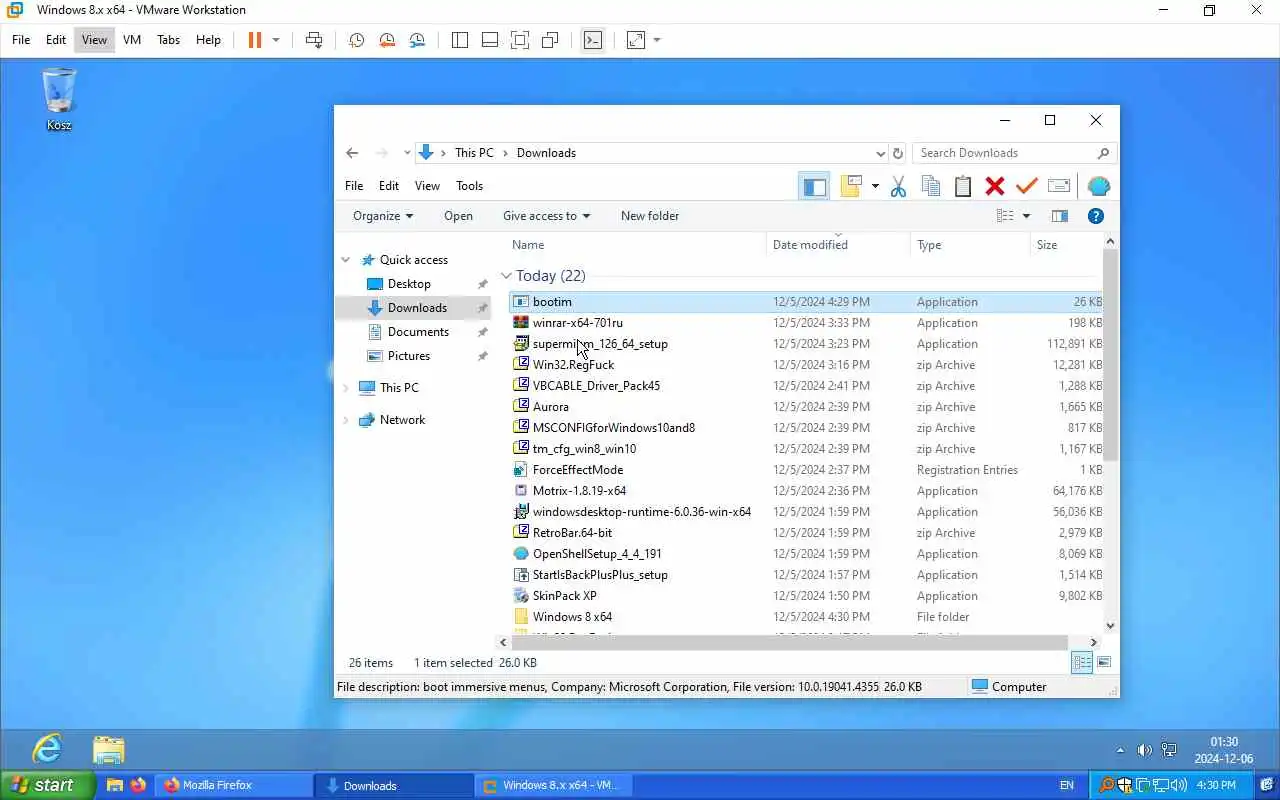The height and width of the screenshot is (800, 1280).
Task: Click VMware revert to snapshot icon
Action: pyautogui.click(x=387, y=40)
